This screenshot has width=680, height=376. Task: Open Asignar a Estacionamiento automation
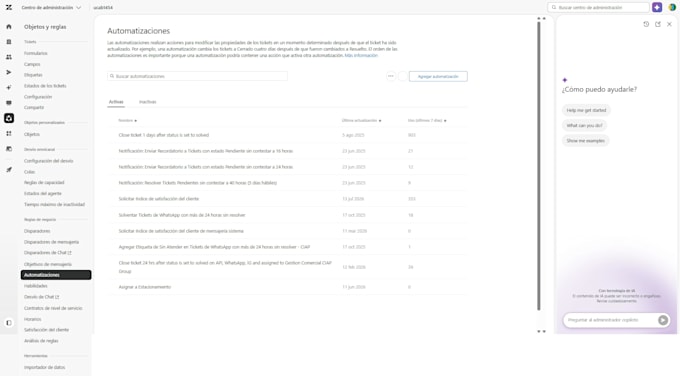[144, 287]
